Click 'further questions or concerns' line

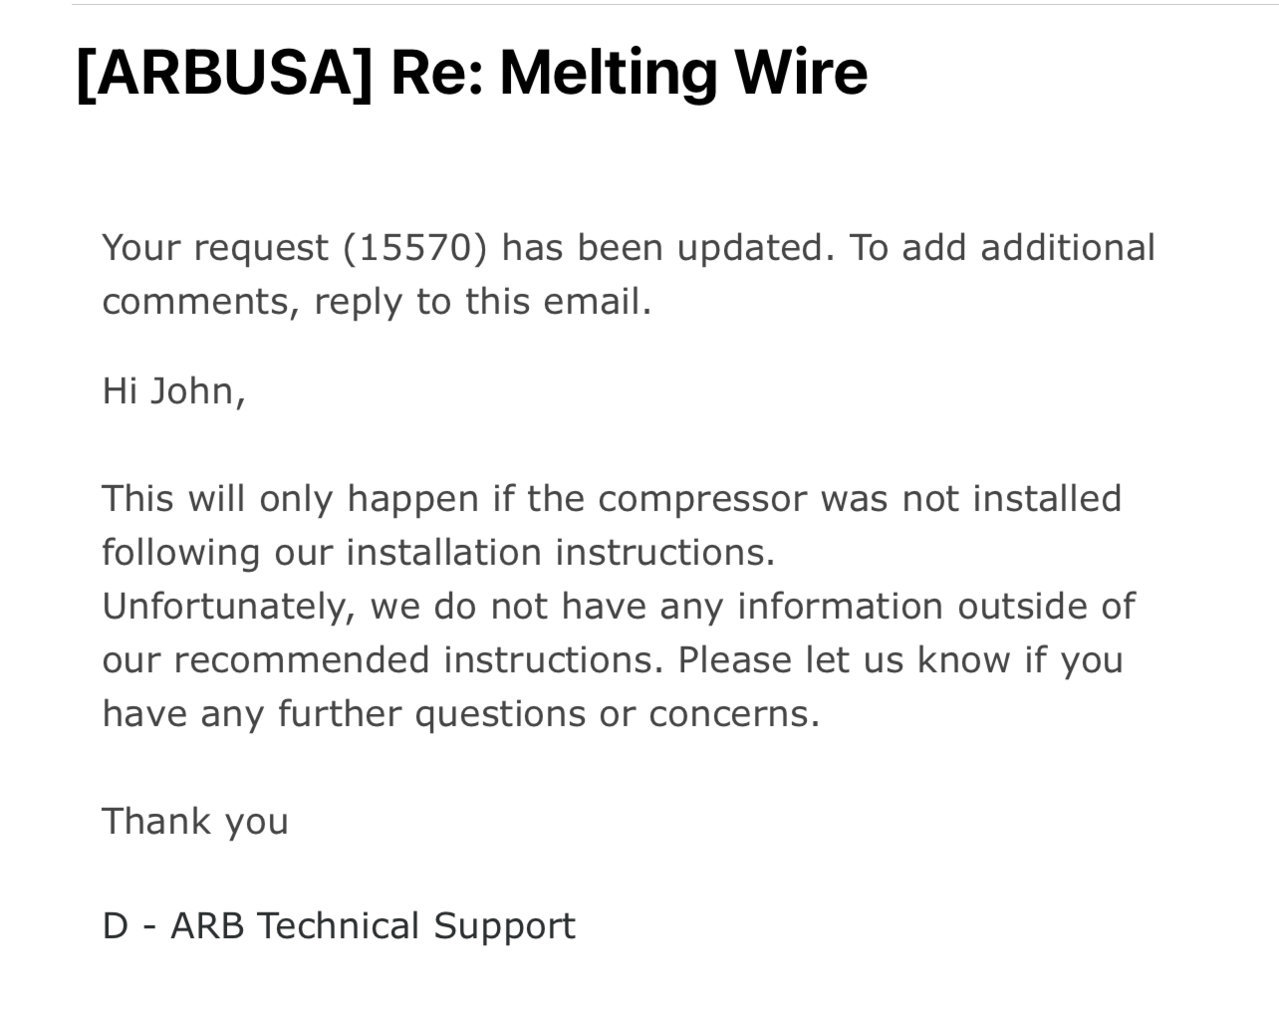click(548, 714)
